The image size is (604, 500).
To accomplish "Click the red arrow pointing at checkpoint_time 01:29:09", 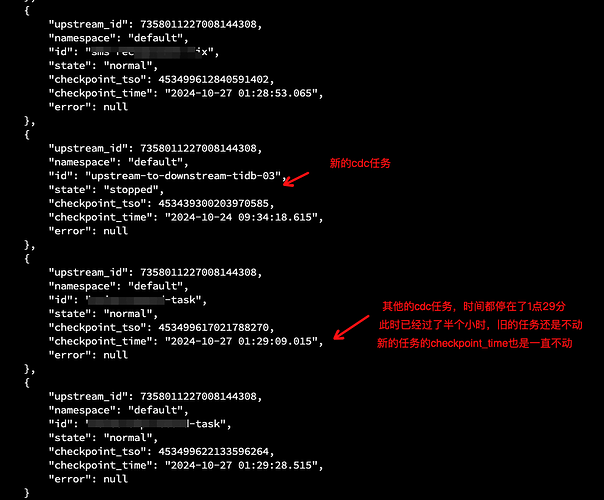I will (x=351, y=327).
